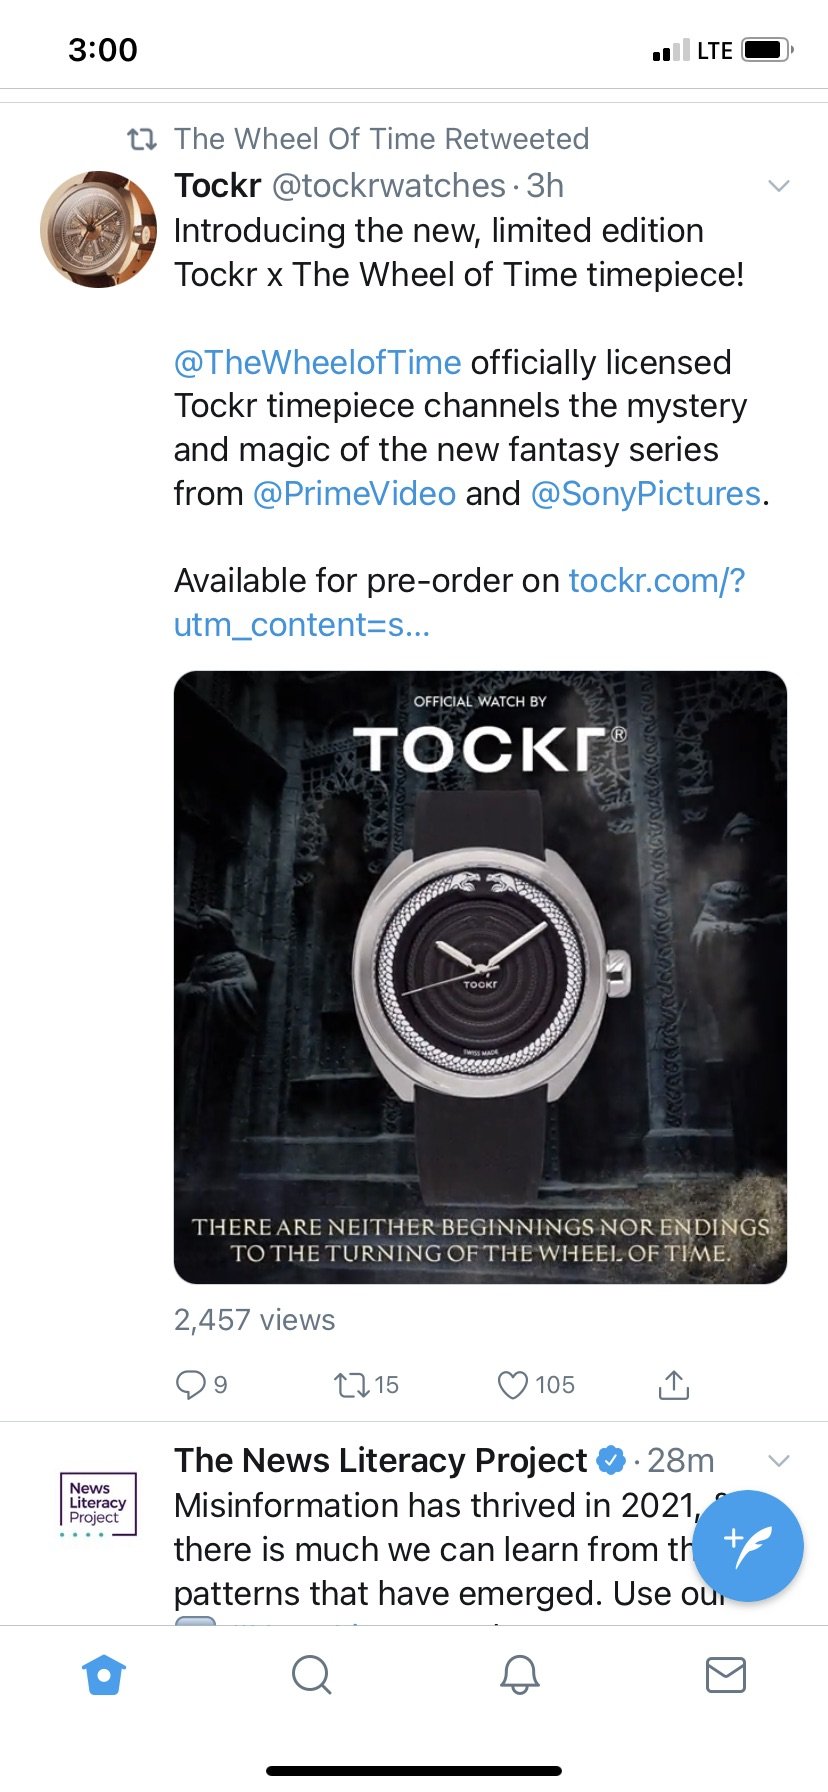828x1792 pixels.
Task: Expand the Tockr tweet options chevron
Action: [x=779, y=186]
